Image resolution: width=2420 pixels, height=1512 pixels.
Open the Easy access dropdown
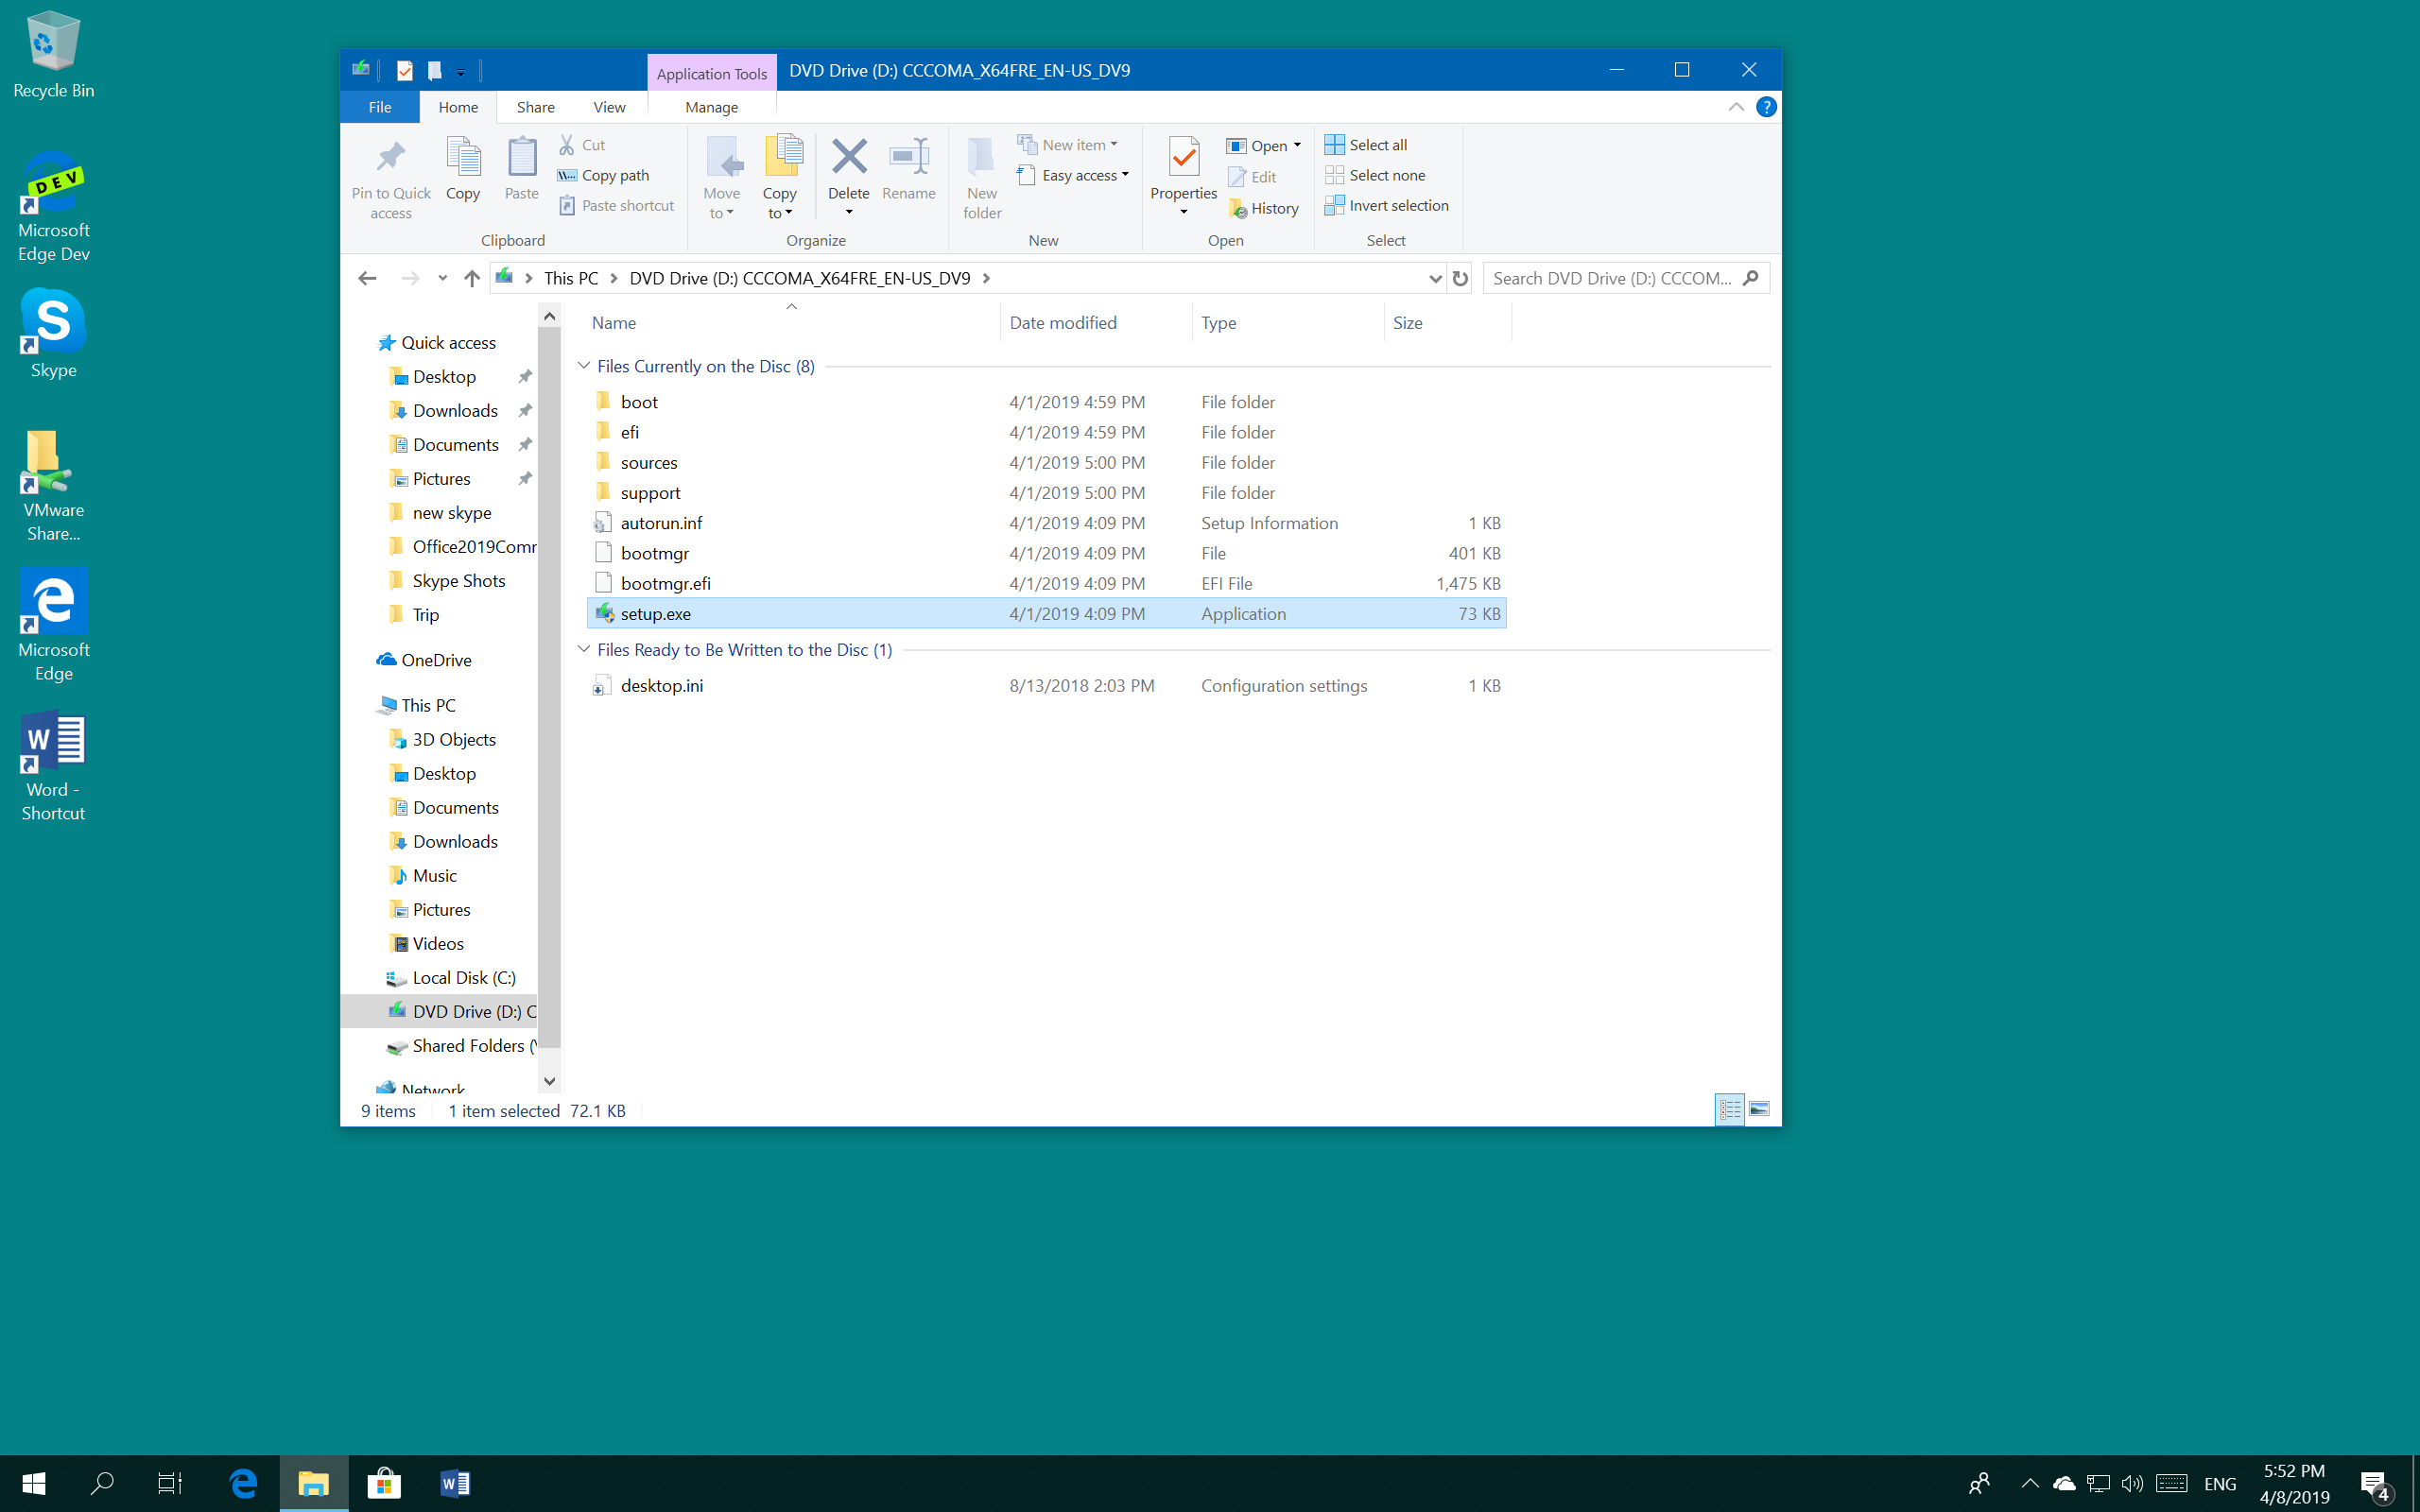click(x=1074, y=175)
